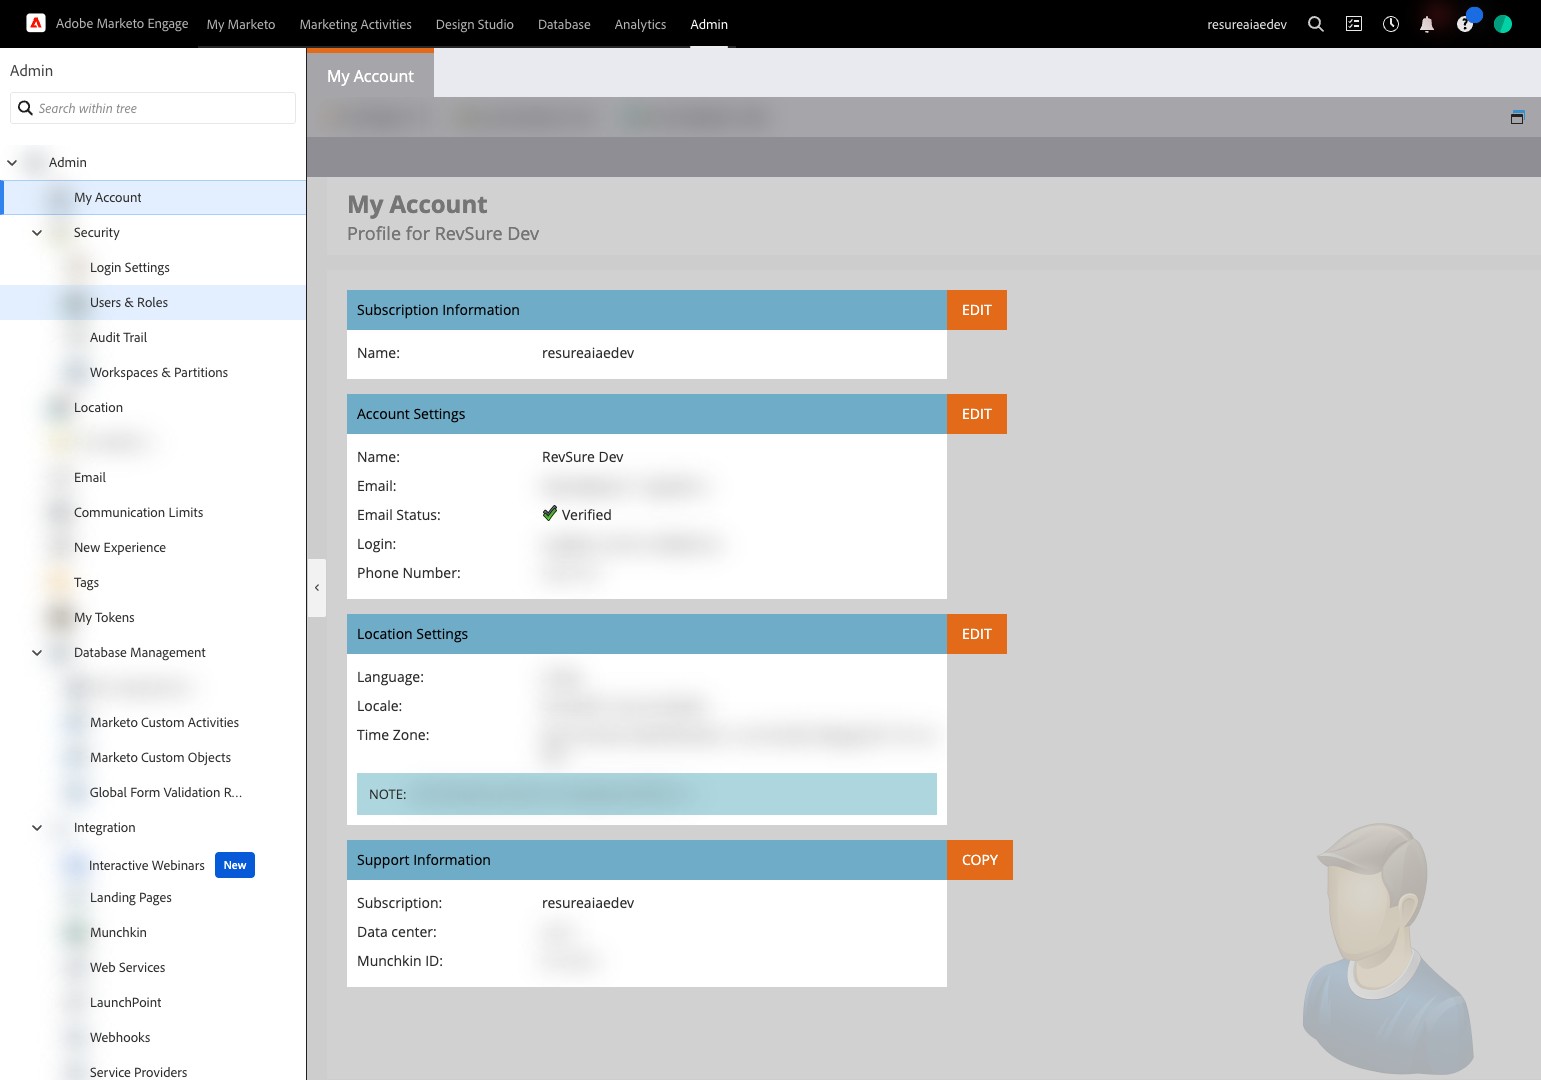Open Landing Pages in the tree
Image resolution: width=1541 pixels, height=1080 pixels.
tap(131, 897)
